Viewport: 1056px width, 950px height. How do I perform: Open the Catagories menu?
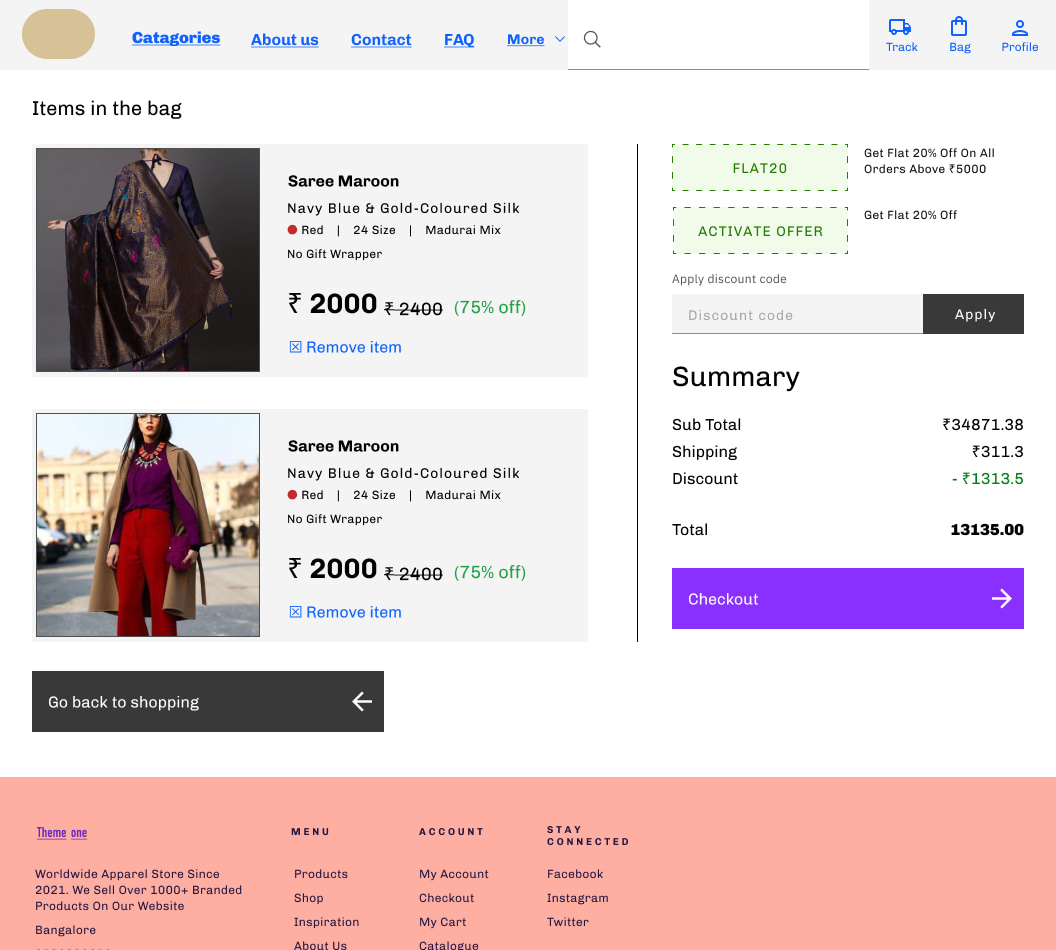(x=176, y=38)
